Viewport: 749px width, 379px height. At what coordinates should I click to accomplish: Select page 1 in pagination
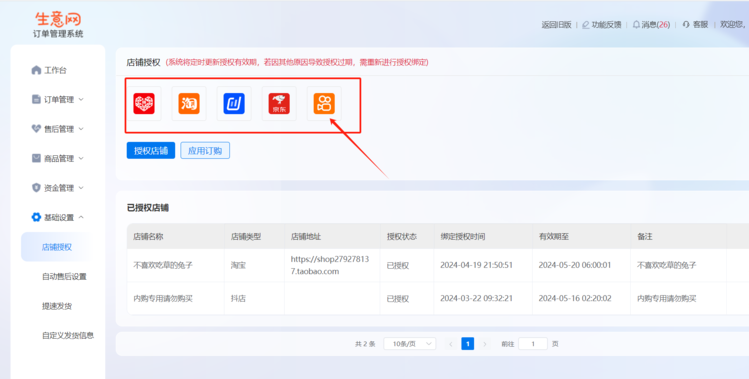point(468,344)
